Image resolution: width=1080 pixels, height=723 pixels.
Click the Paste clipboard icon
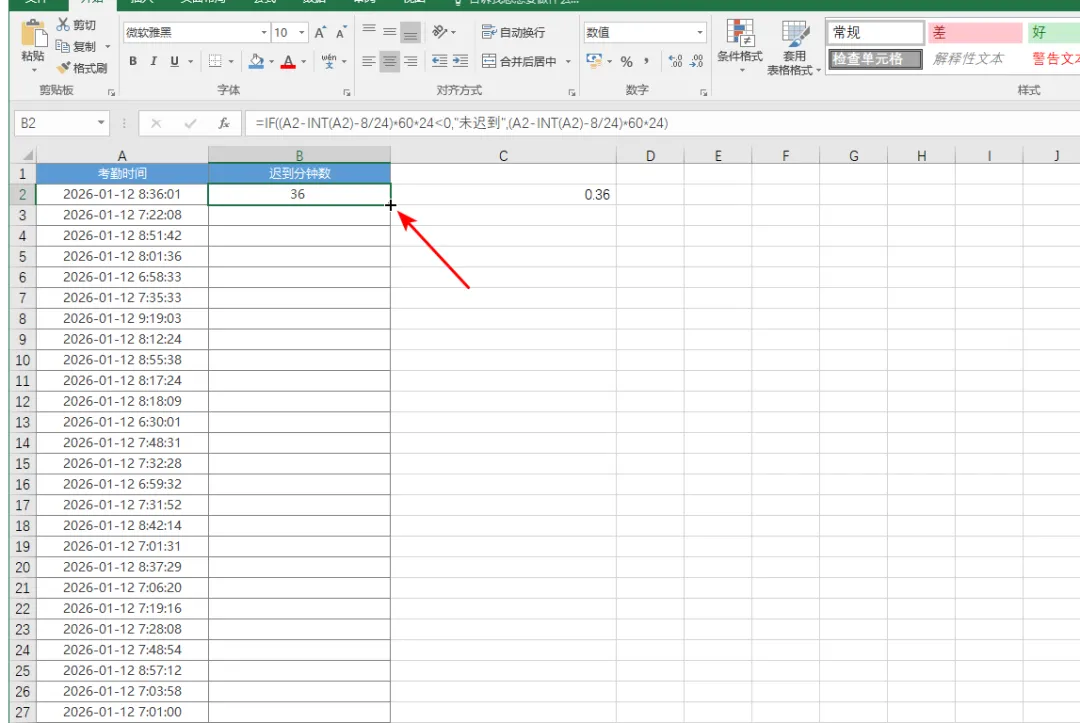[x=33, y=33]
